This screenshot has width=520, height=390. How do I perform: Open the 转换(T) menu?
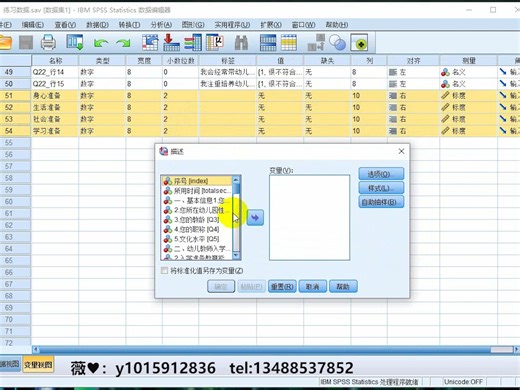(130, 25)
